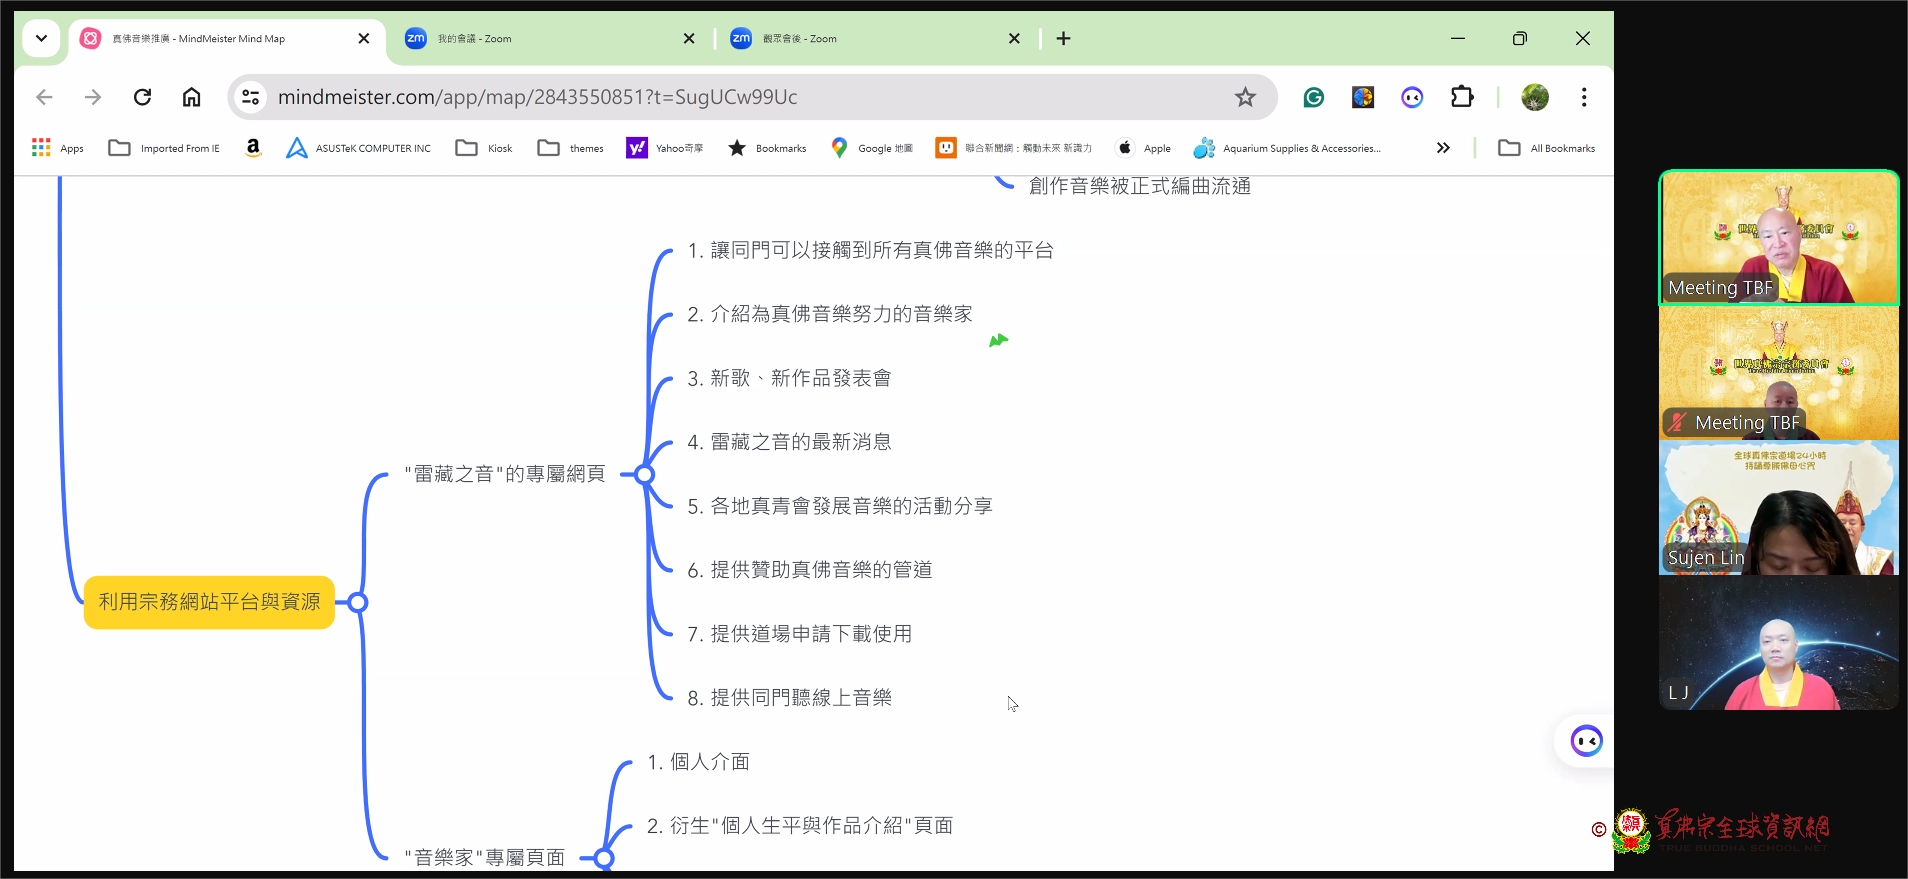The height and width of the screenshot is (879, 1908).
Task: Open the tab search dropdown arrow
Action: (x=41, y=38)
